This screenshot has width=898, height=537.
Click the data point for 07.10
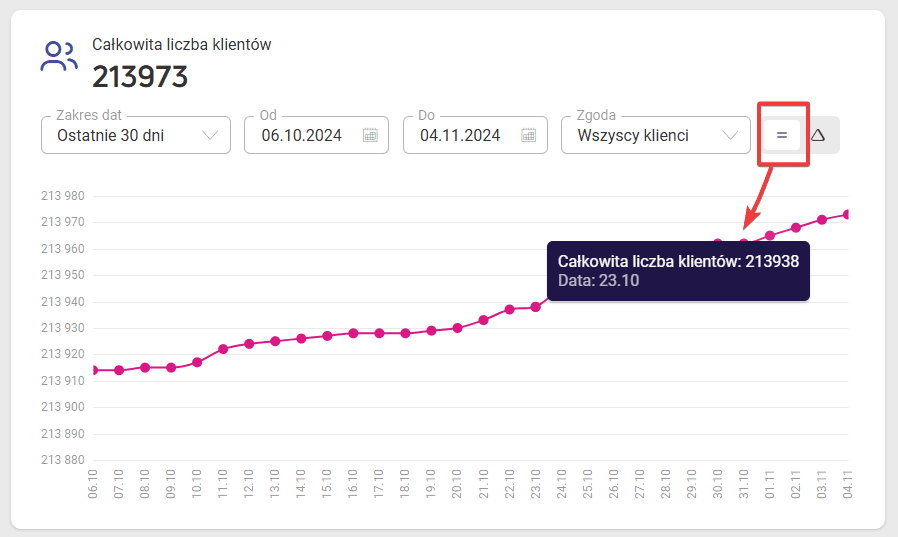coord(119,370)
